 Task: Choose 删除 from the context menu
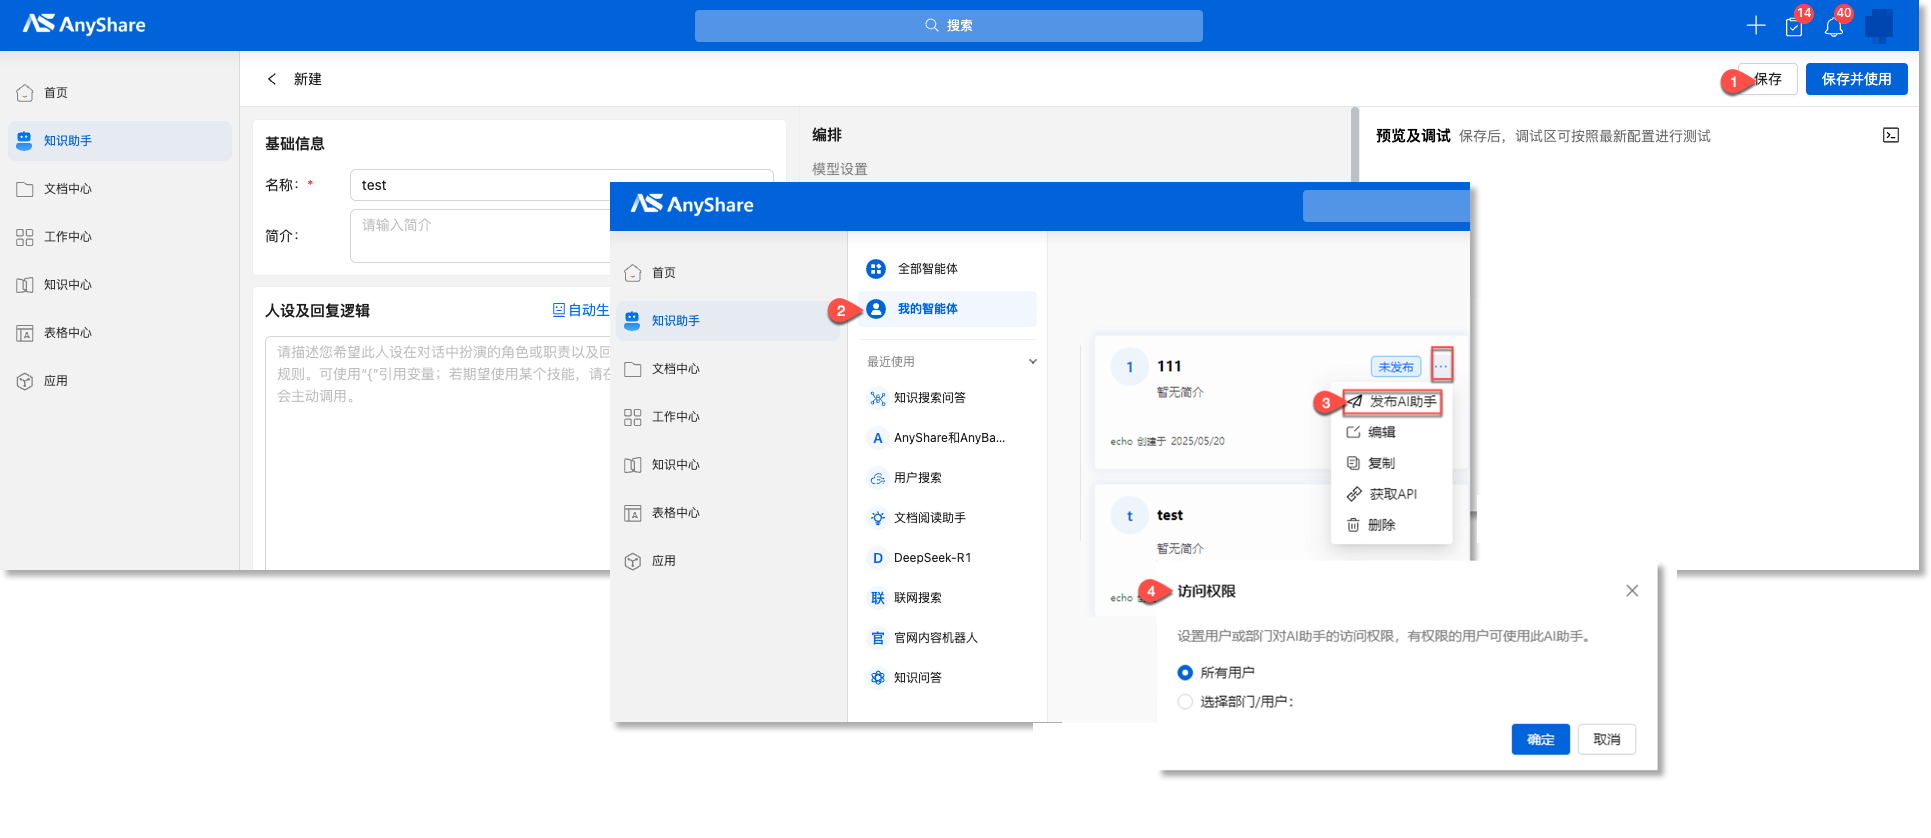coord(1391,526)
